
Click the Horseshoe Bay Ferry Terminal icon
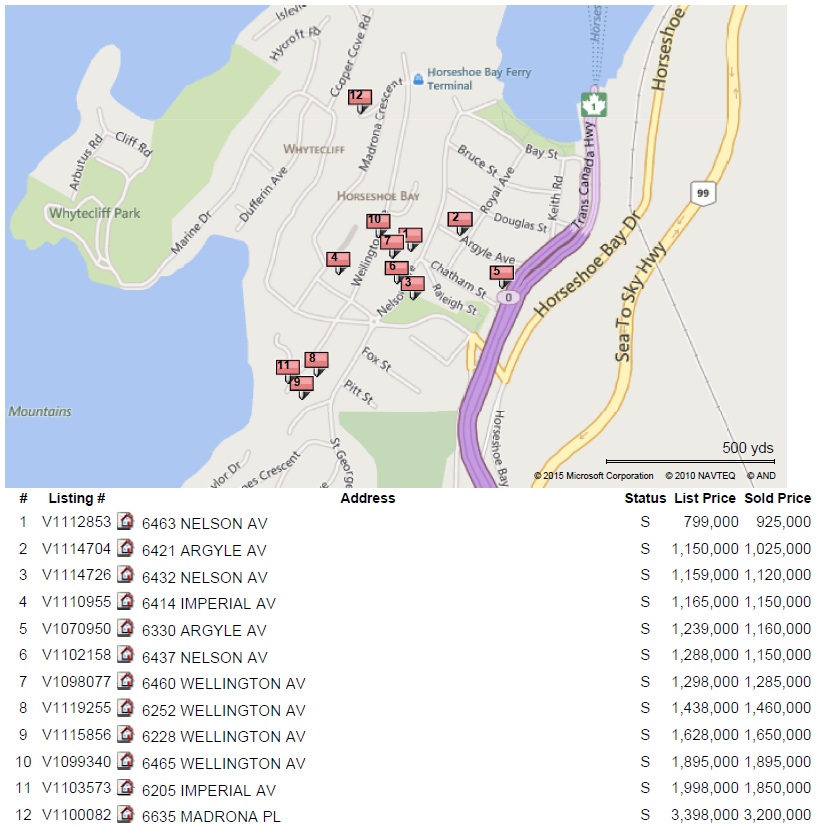point(418,79)
